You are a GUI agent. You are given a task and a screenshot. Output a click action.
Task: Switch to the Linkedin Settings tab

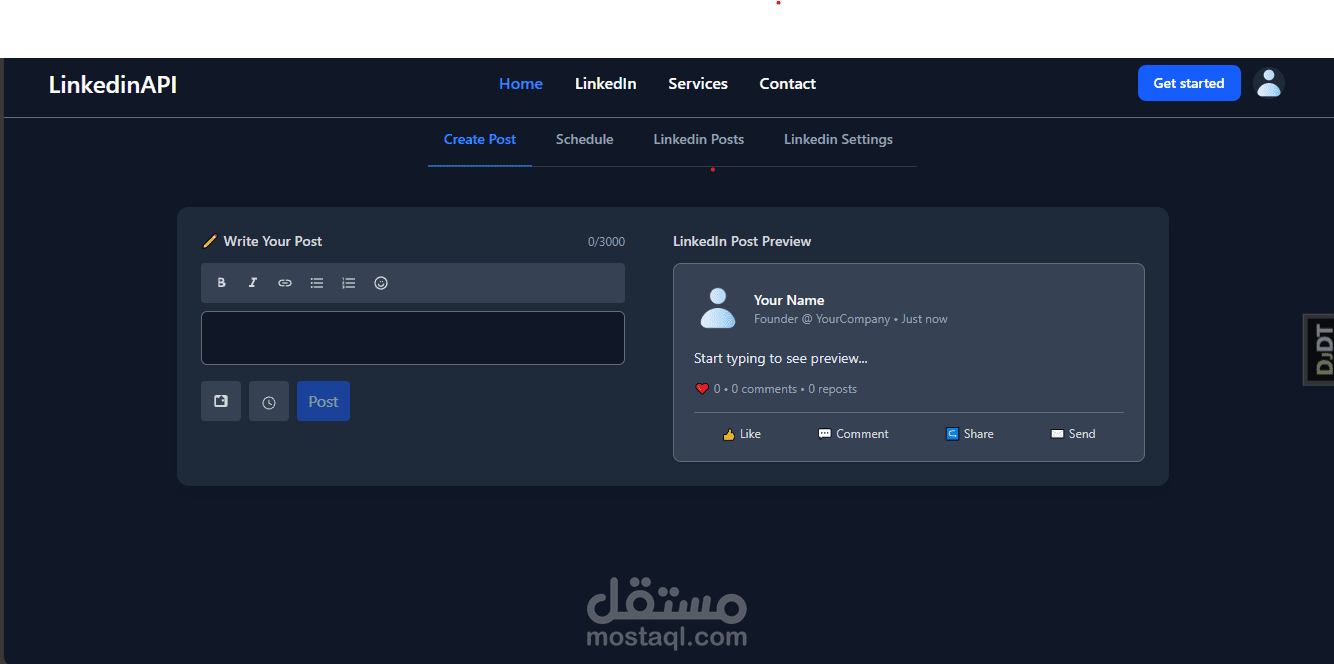[838, 140]
